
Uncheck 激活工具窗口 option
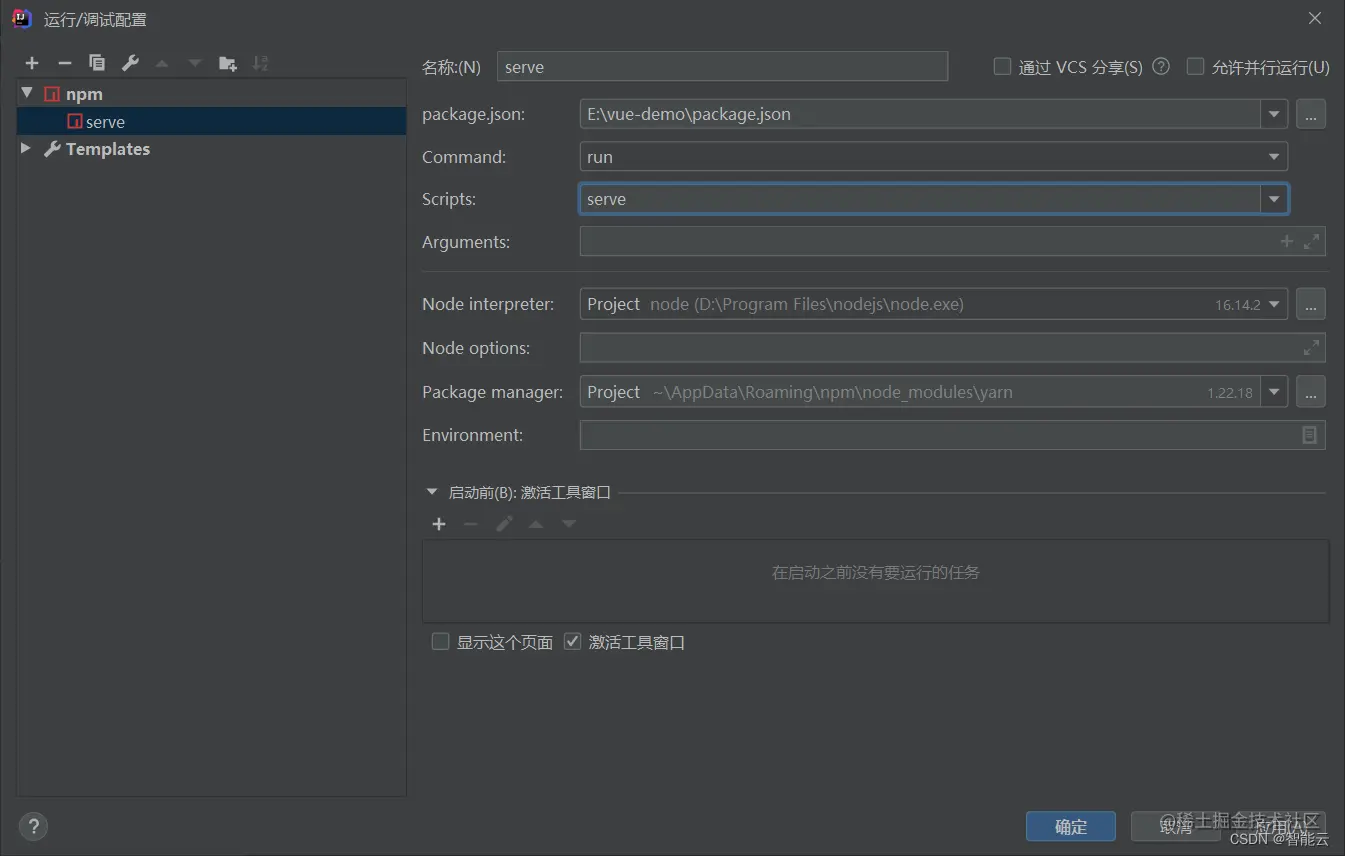click(572, 641)
